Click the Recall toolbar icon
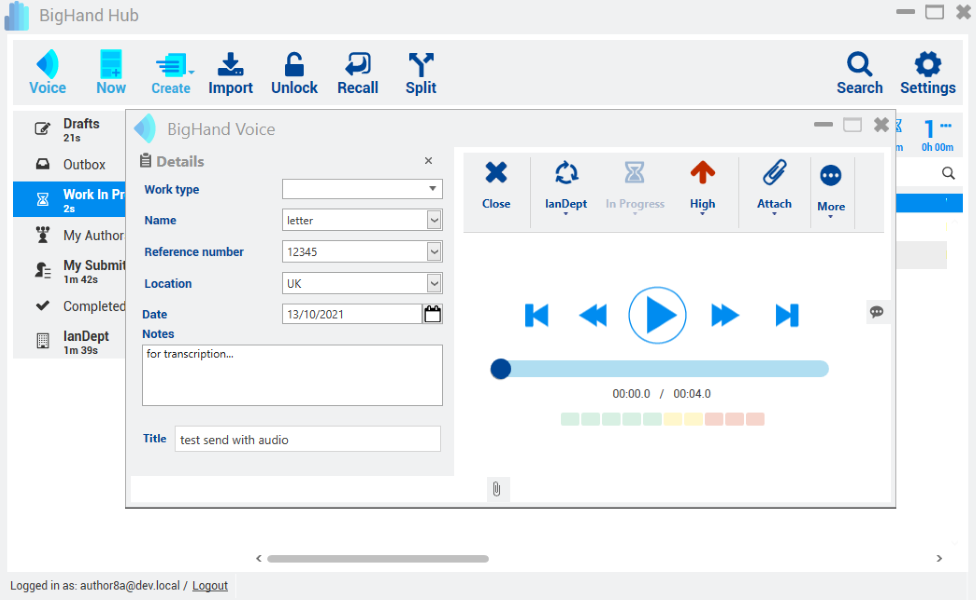 click(x=358, y=73)
